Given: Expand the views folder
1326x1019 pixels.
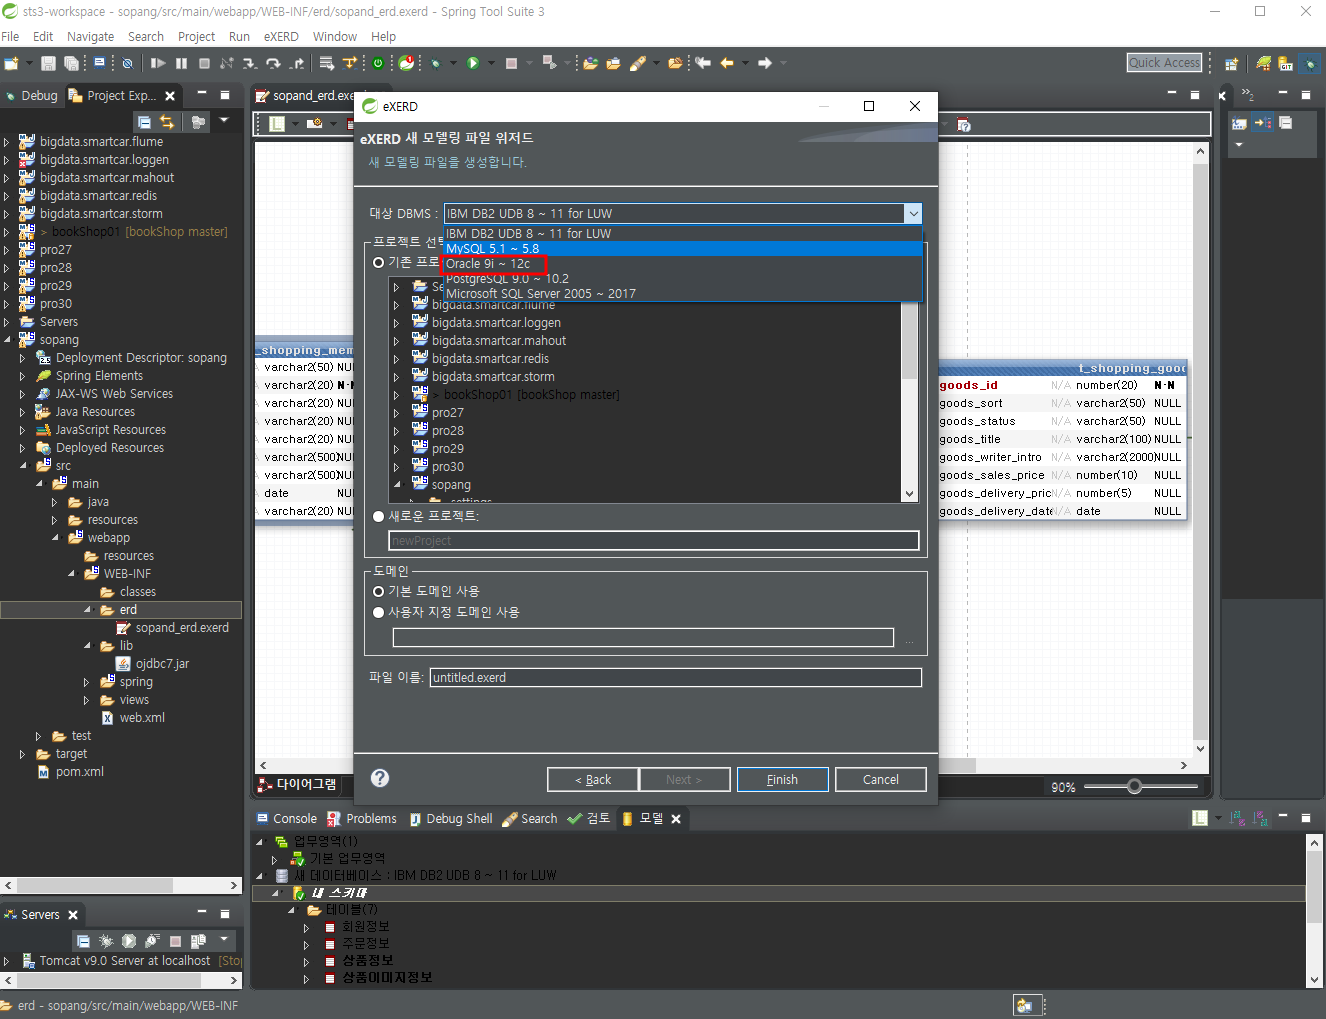Looking at the screenshot, I should [87, 700].
